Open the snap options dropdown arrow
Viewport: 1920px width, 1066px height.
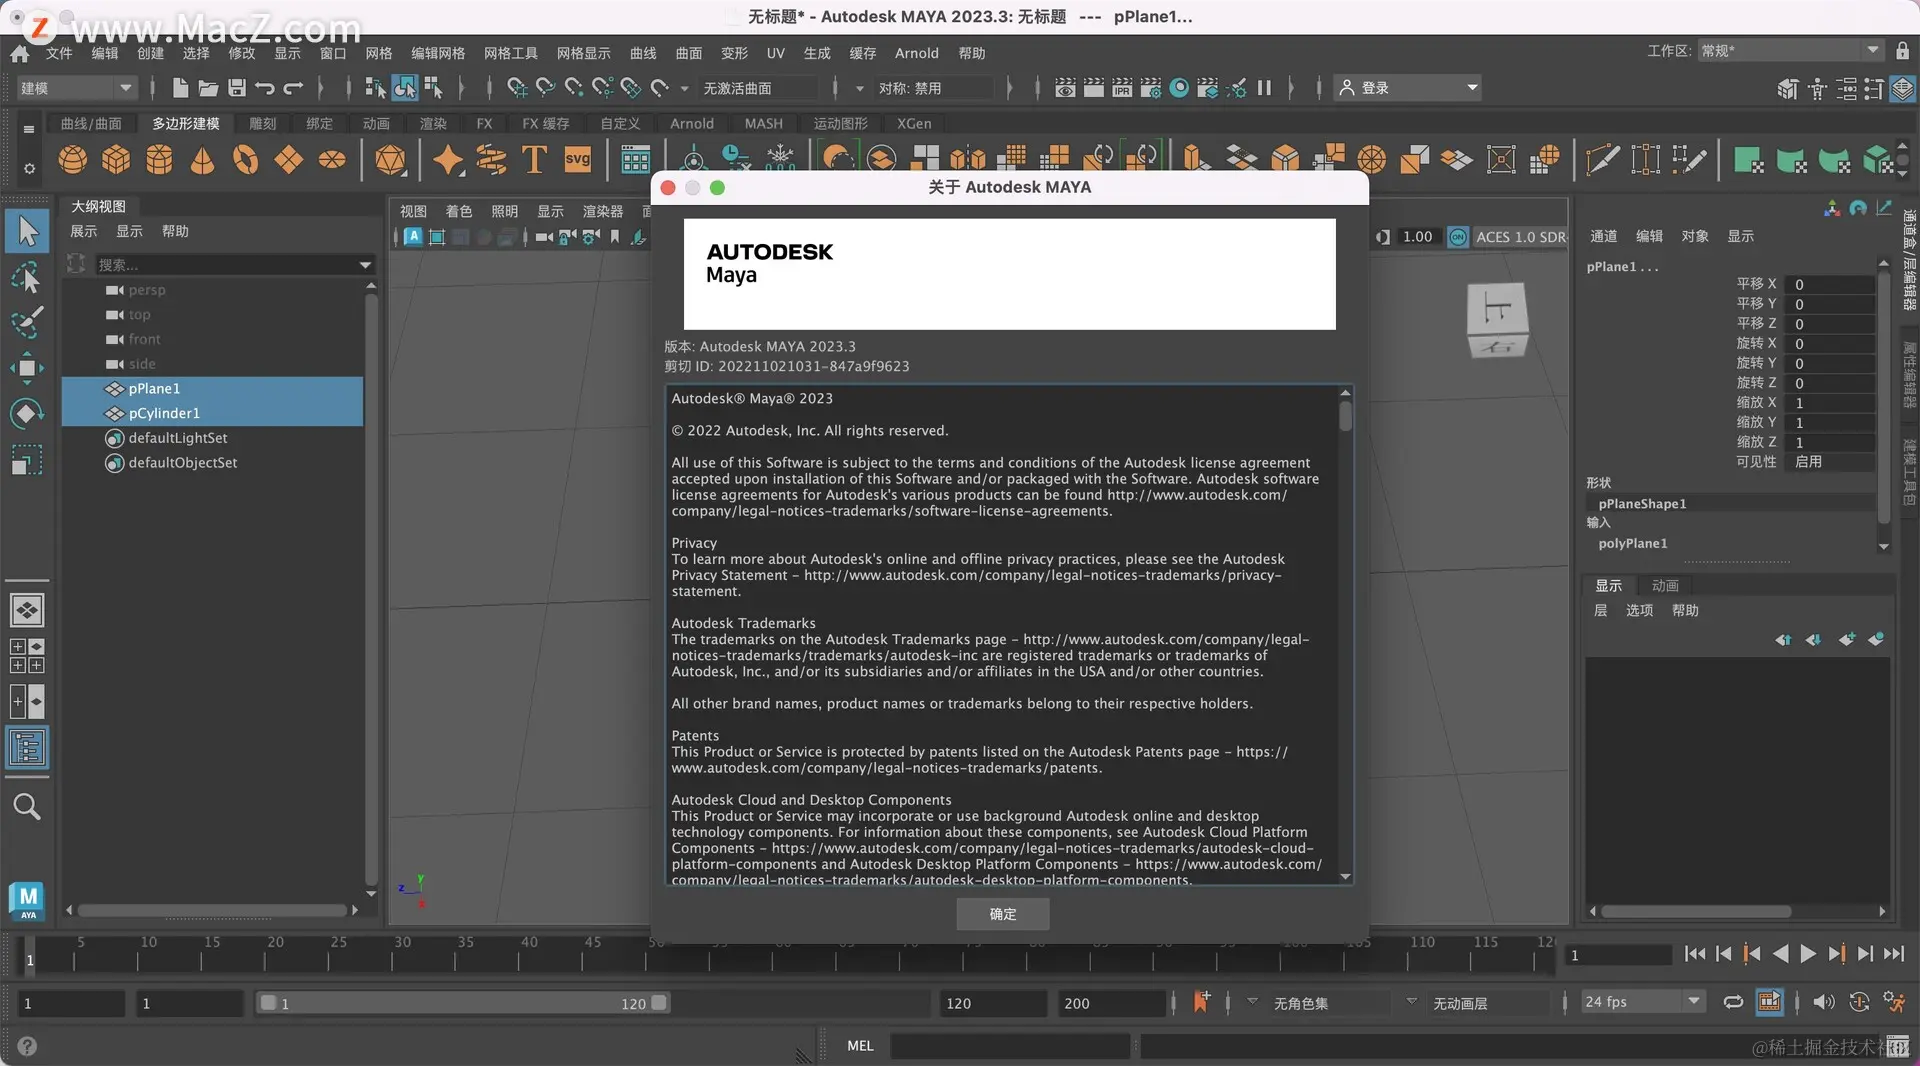(684, 88)
